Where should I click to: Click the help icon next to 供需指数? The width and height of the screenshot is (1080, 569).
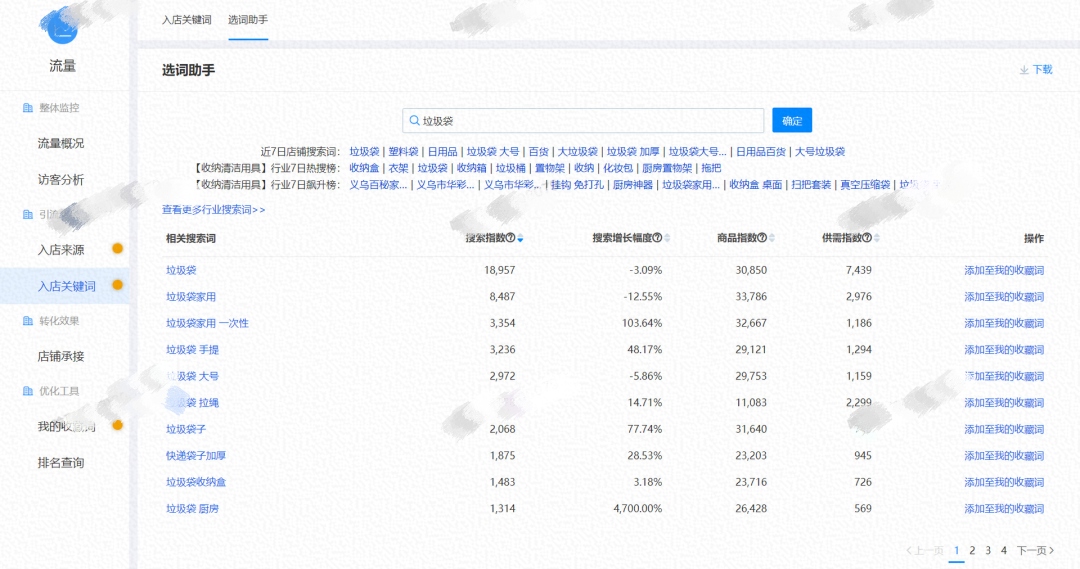click(x=867, y=238)
